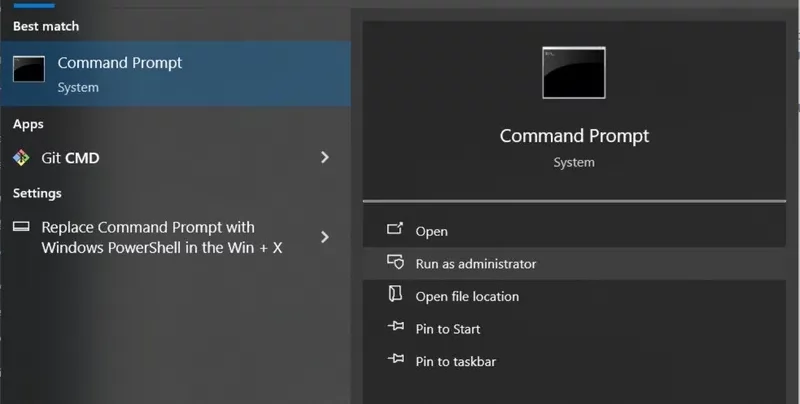800x404 pixels.
Task: Click the Open icon in actions list
Action: click(395, 228)
